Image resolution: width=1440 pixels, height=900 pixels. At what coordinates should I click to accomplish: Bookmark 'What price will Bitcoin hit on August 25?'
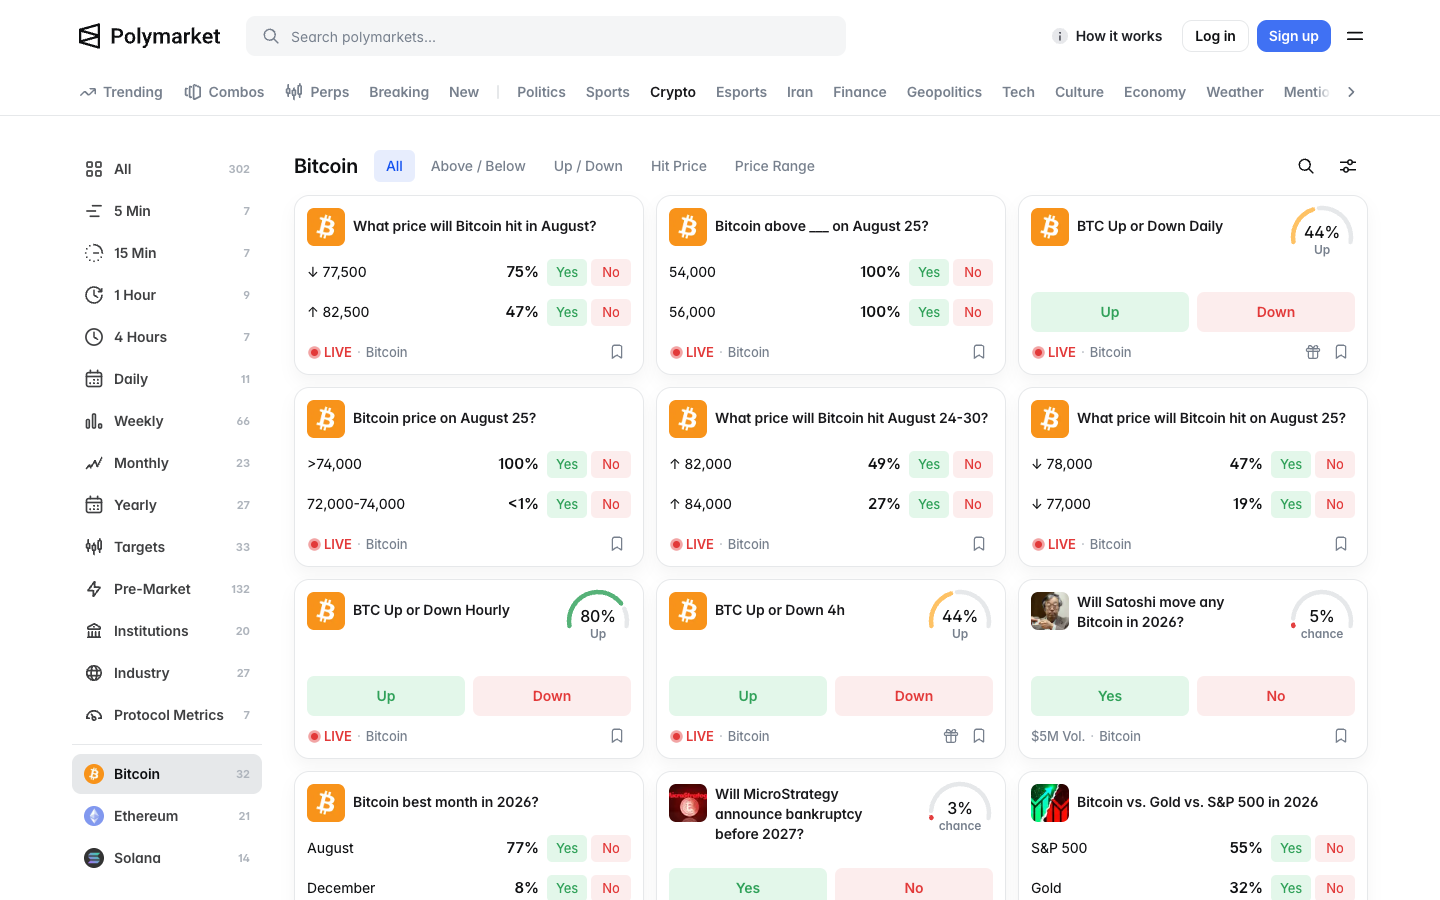point(1341,544)
